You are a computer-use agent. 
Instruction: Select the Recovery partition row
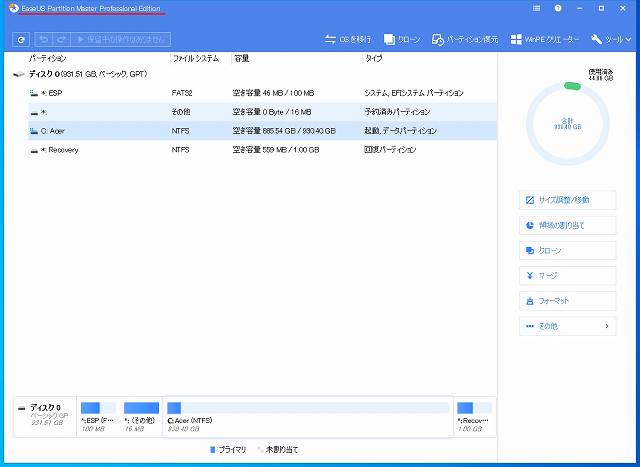[x=262, y=150]
